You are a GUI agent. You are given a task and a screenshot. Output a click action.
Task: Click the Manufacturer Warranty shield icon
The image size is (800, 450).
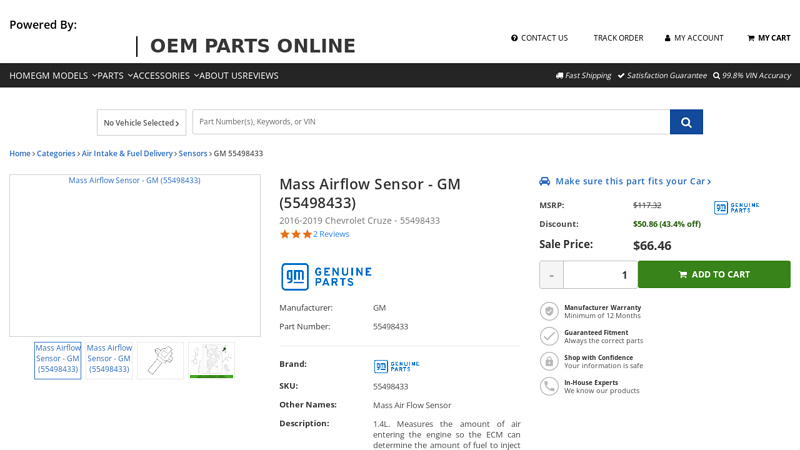coord(549,311)
